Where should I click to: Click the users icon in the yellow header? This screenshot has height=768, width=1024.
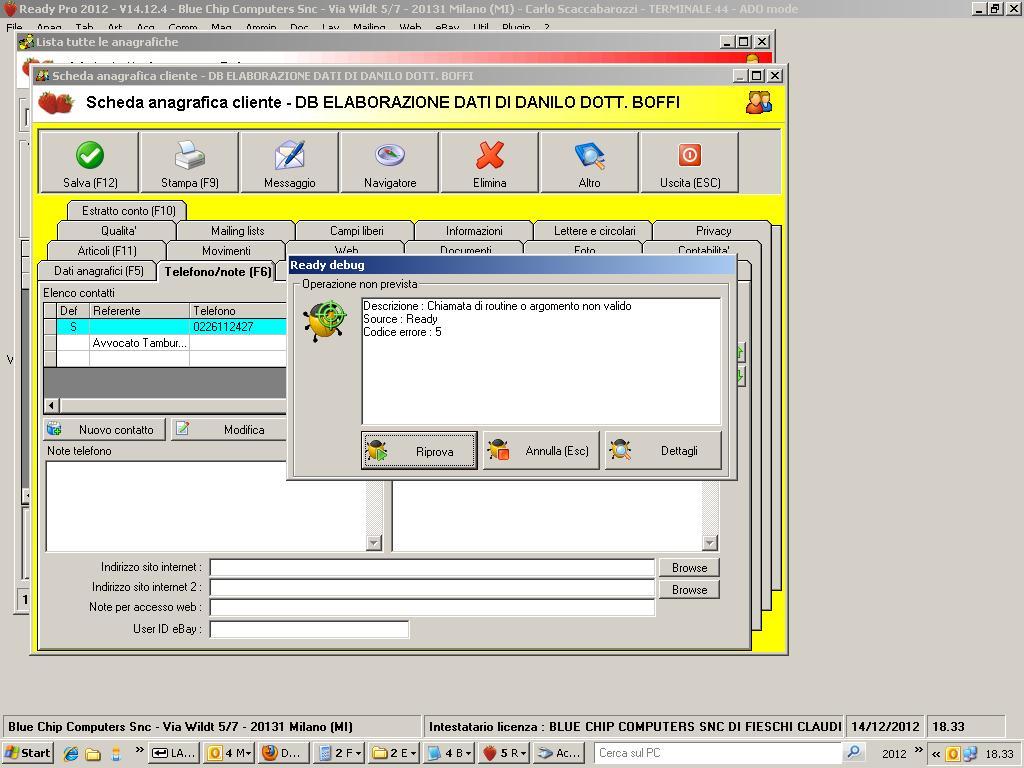759,102
